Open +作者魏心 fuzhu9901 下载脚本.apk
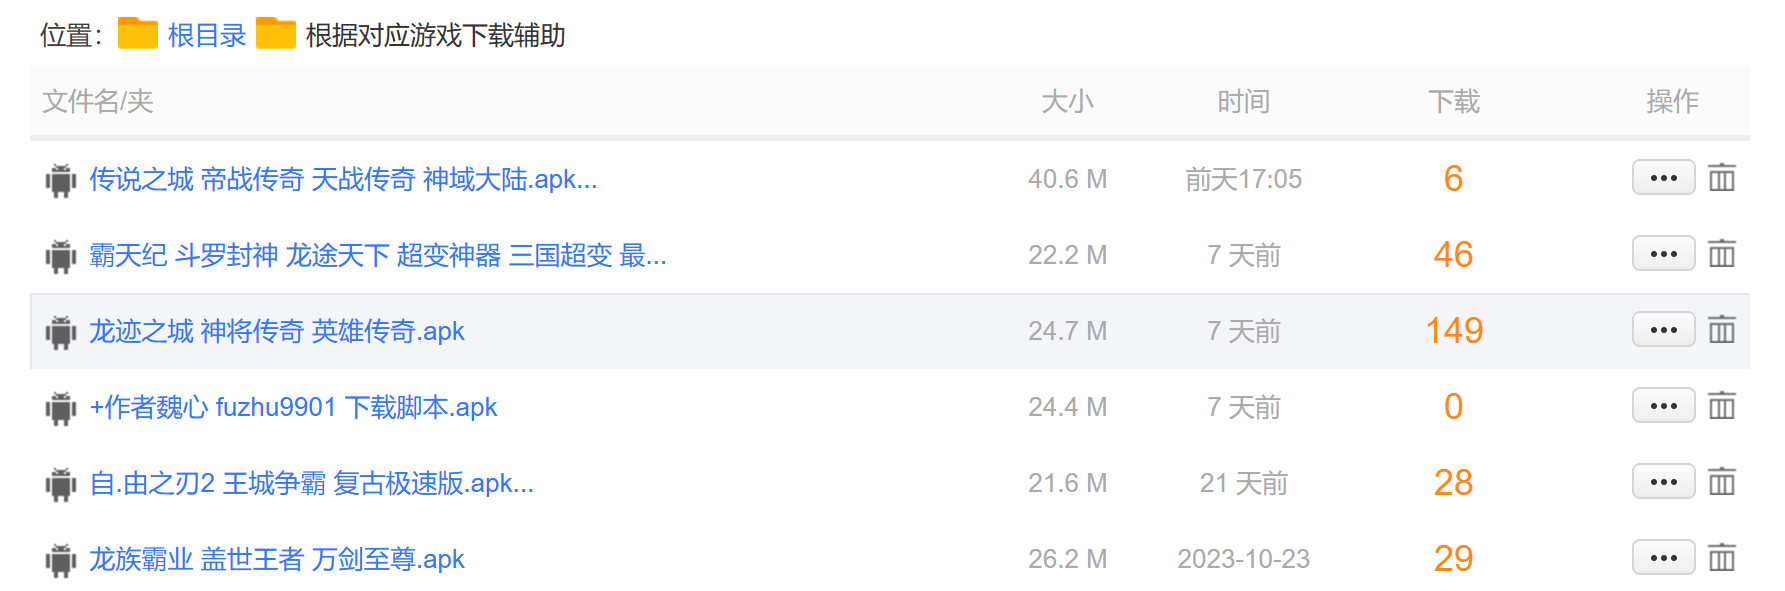Viewport: 1785px width, 591px height. tap(293, 407)
